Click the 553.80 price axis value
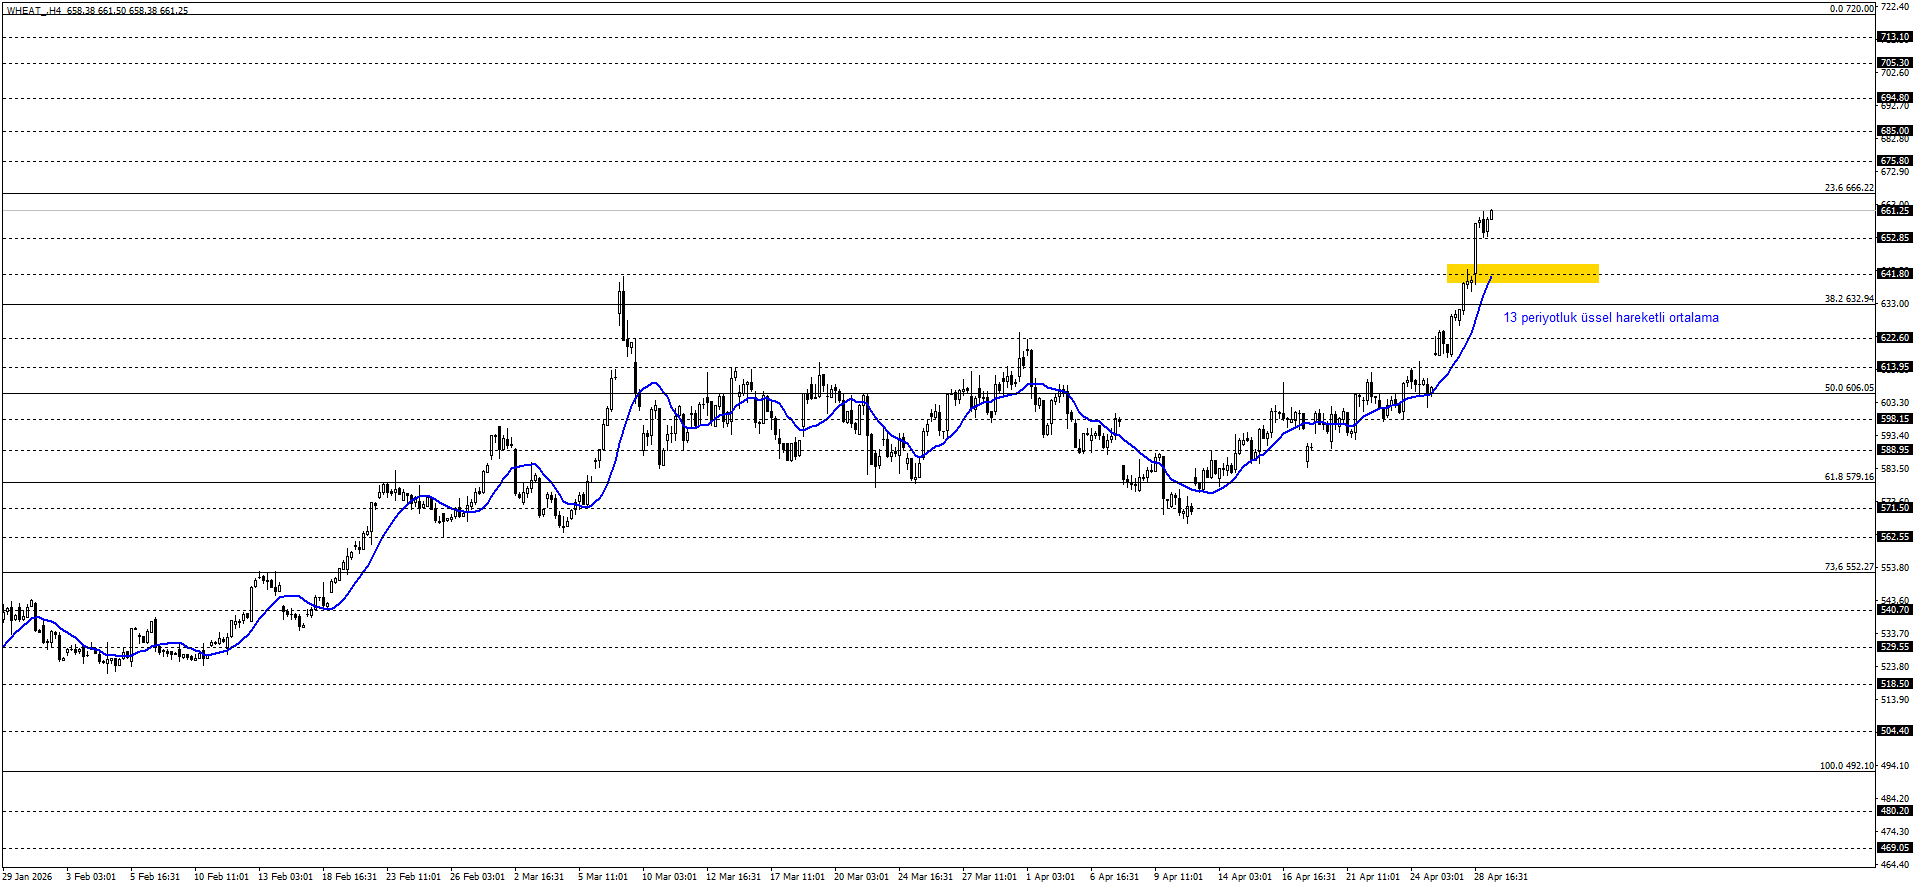The height and width of the screenshot is (888, 1916). [1895, 568]
